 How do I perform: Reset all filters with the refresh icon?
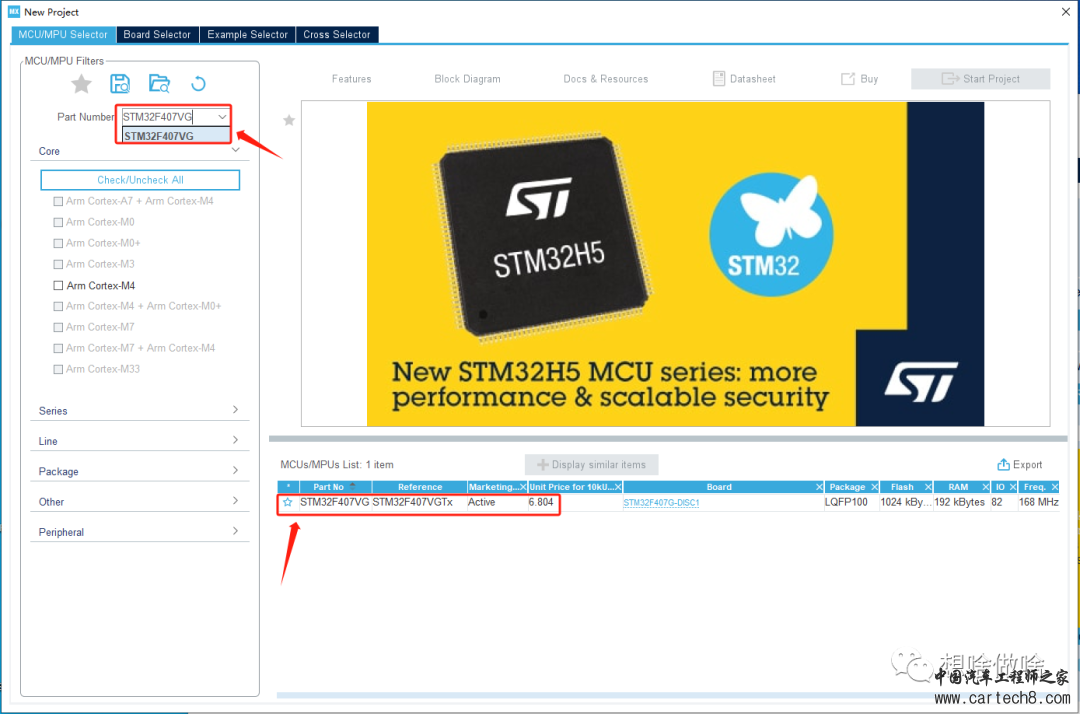click(x=198, y=84)
